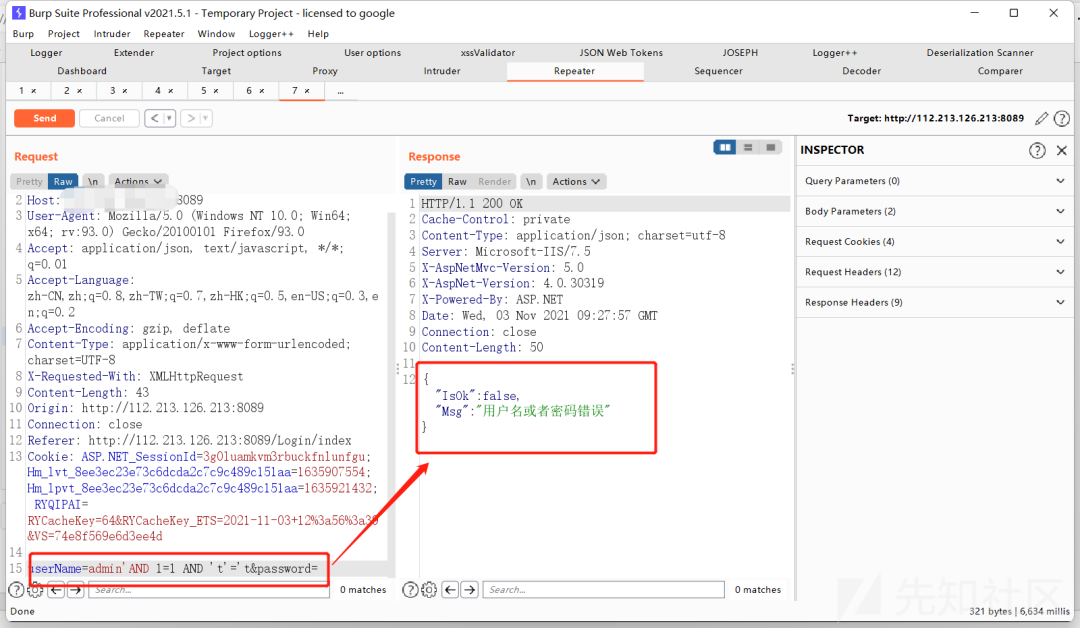Select side-by-side layout view icon
The width and height of the screenshot is (1080, 628).
coord(725,147)
